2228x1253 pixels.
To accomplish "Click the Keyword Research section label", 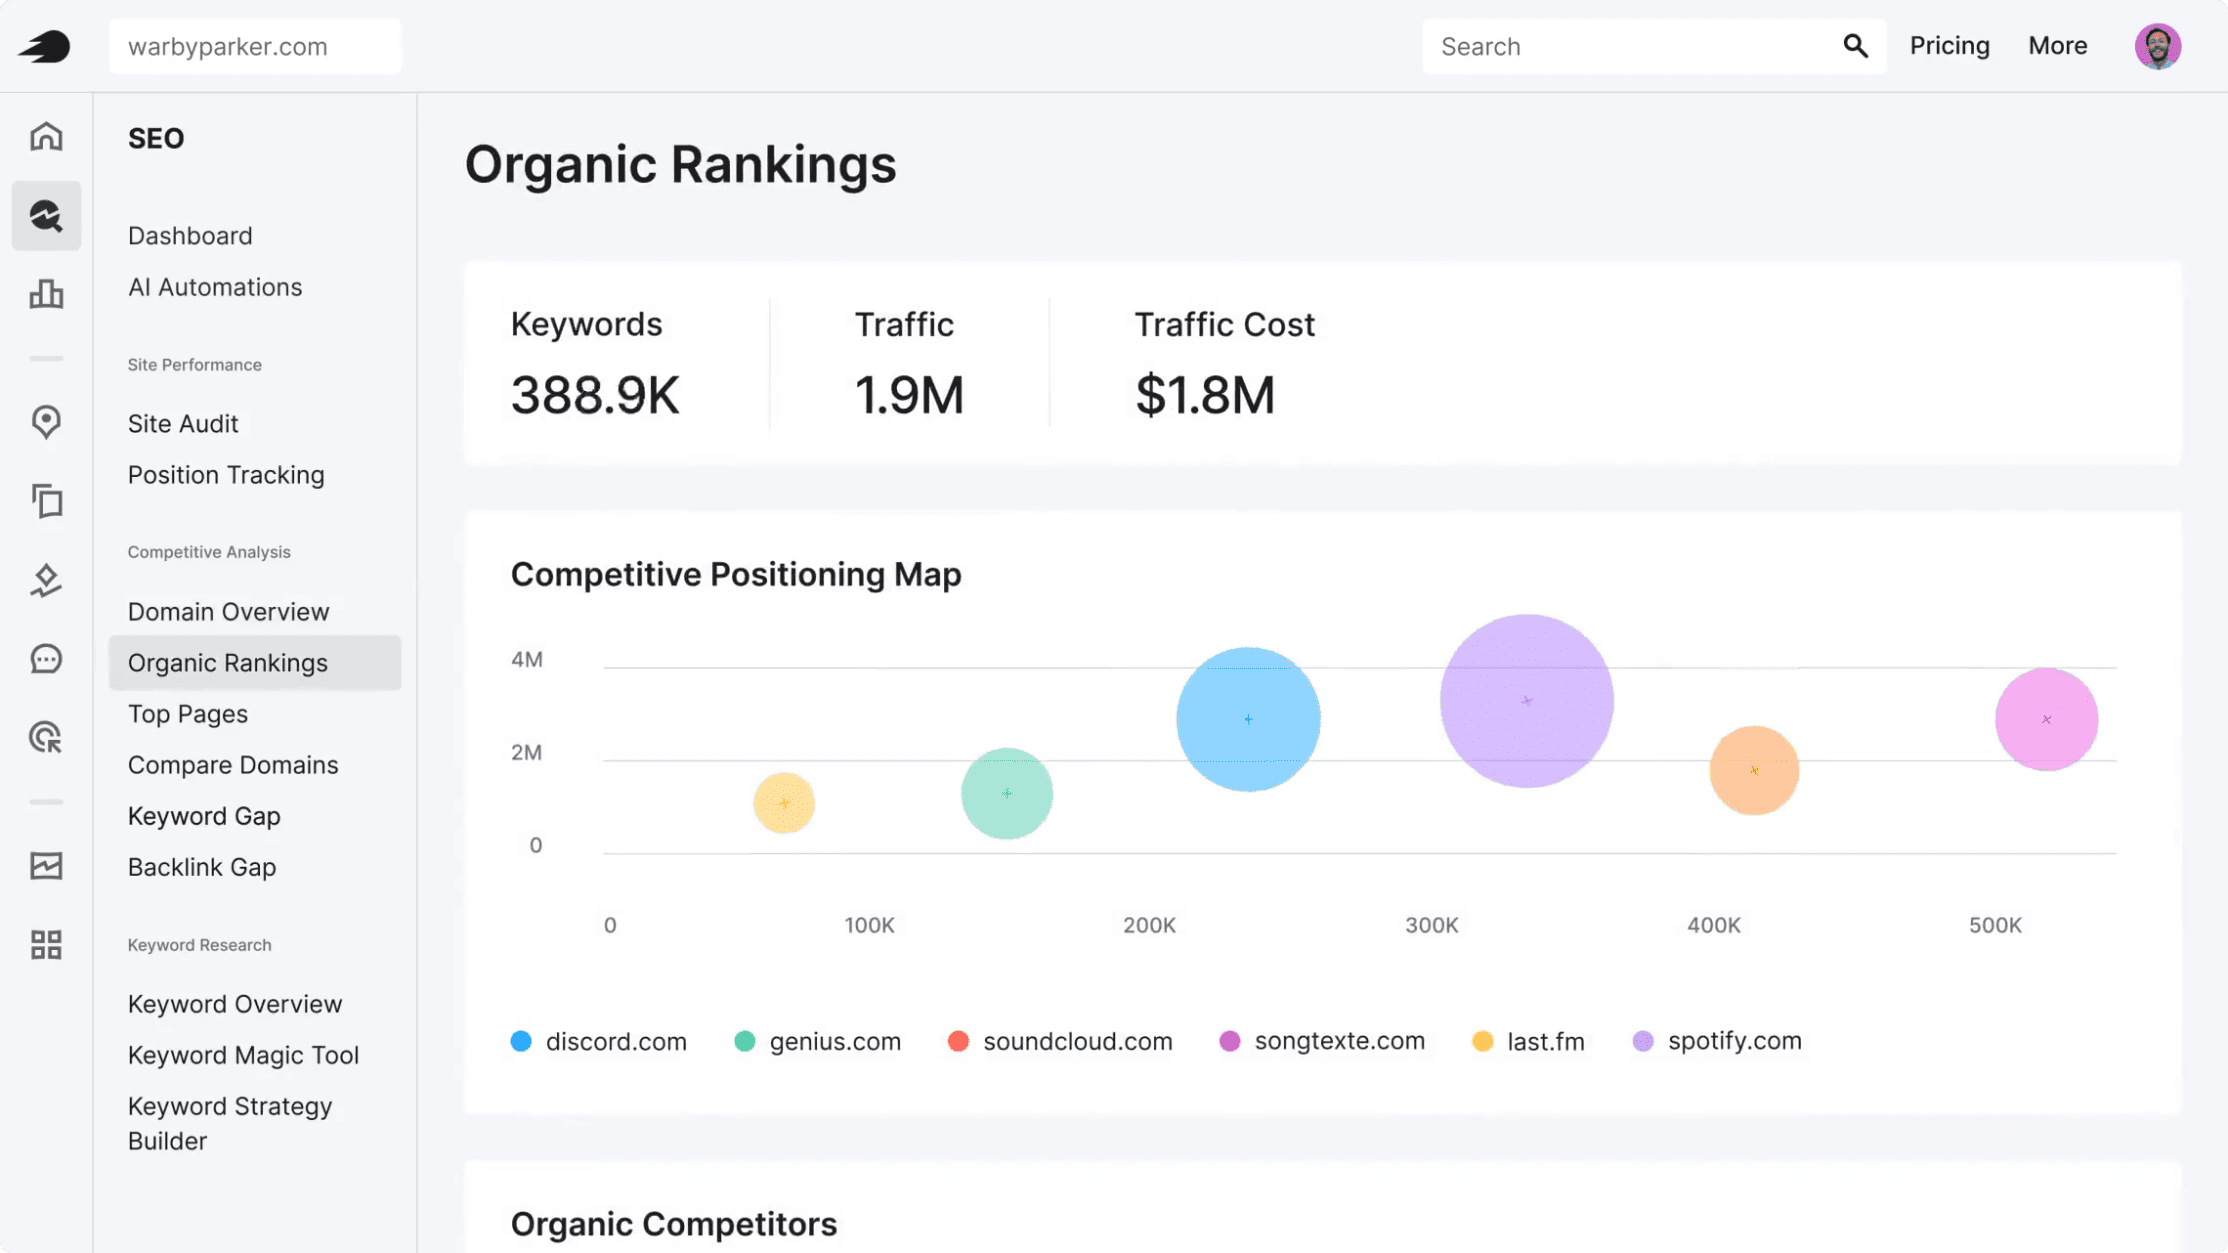I will [199, 945].
